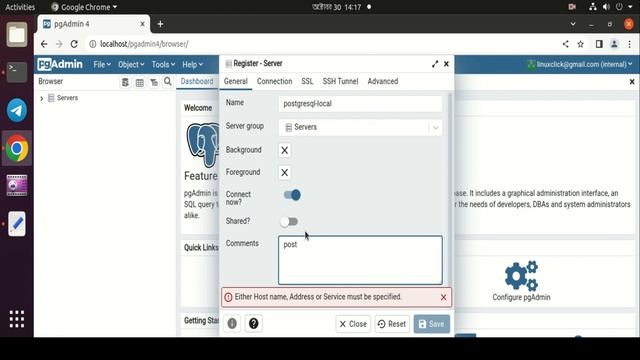Click the Name input field

(360, 104)
